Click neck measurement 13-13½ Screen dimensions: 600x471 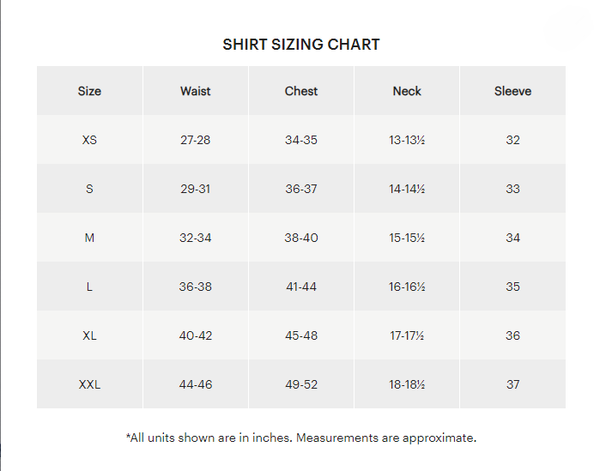tap(407, 140)
